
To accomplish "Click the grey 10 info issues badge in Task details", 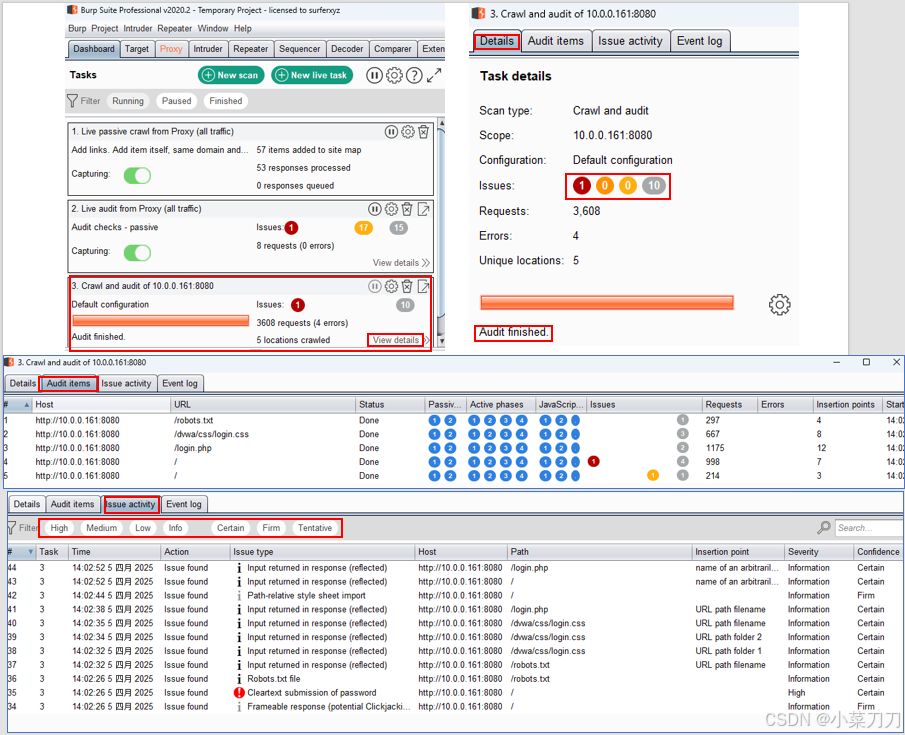I will 653,185.
